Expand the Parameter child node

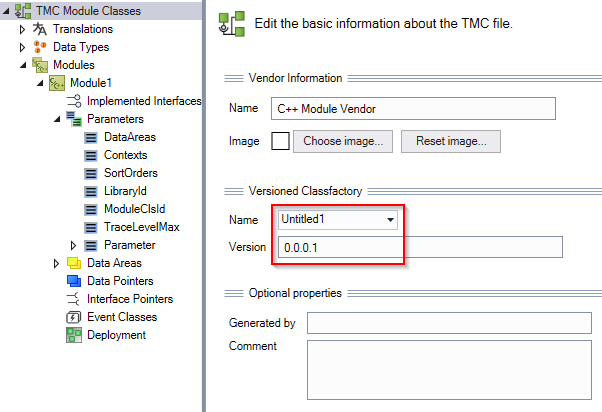[x=73, y=245]
